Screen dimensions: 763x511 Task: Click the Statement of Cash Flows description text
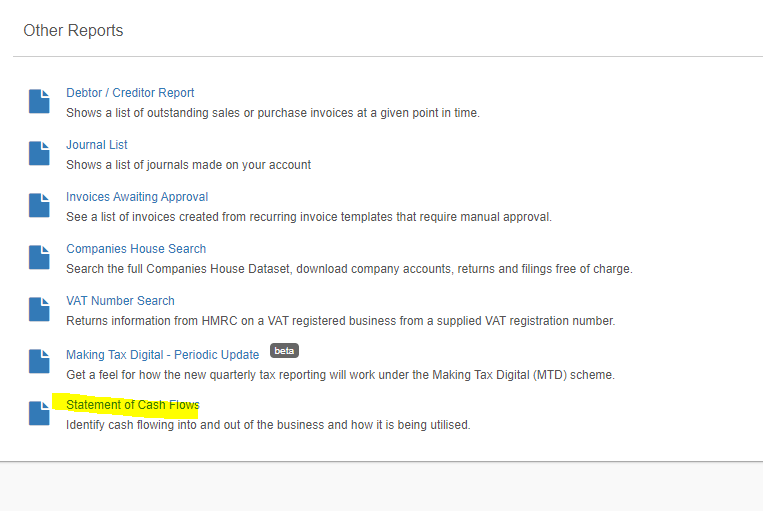pos(268,425)
